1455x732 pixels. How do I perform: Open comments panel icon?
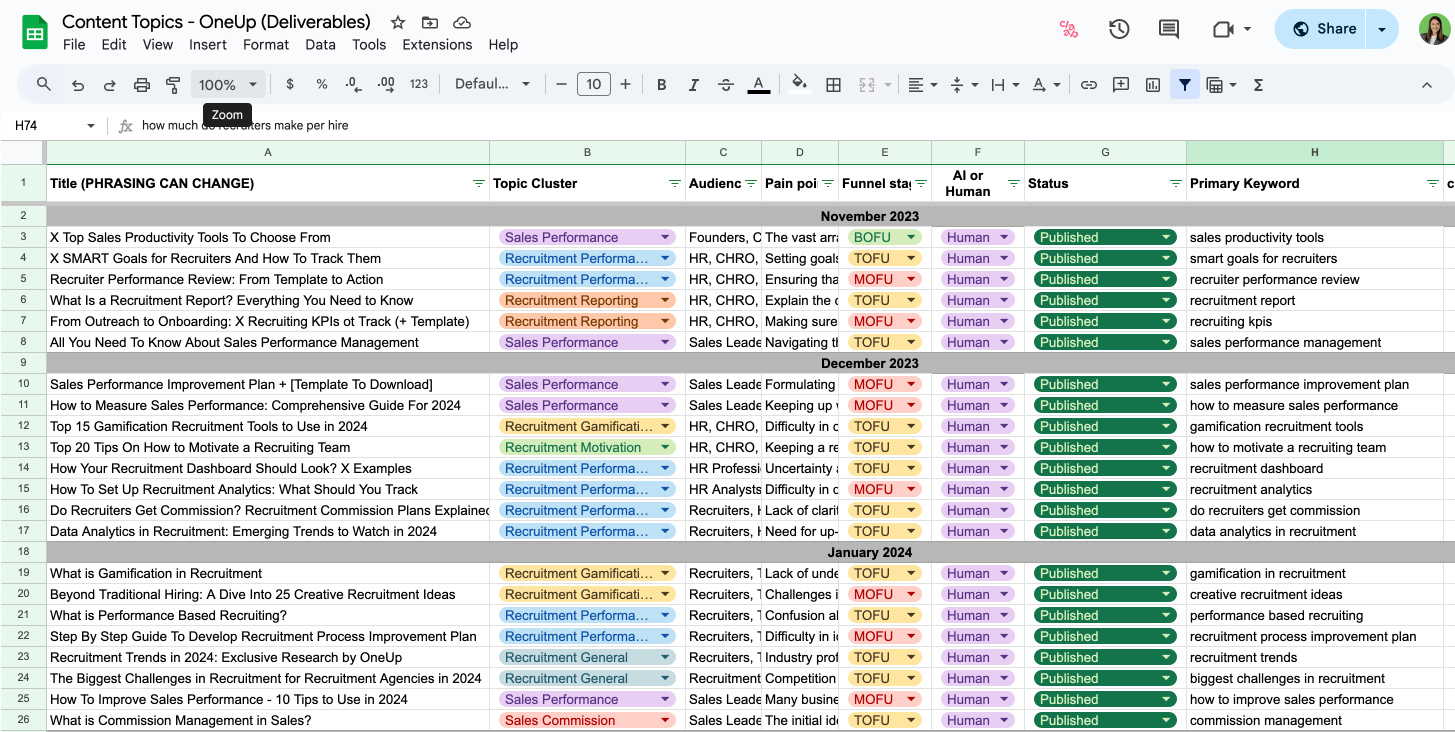1168,29
